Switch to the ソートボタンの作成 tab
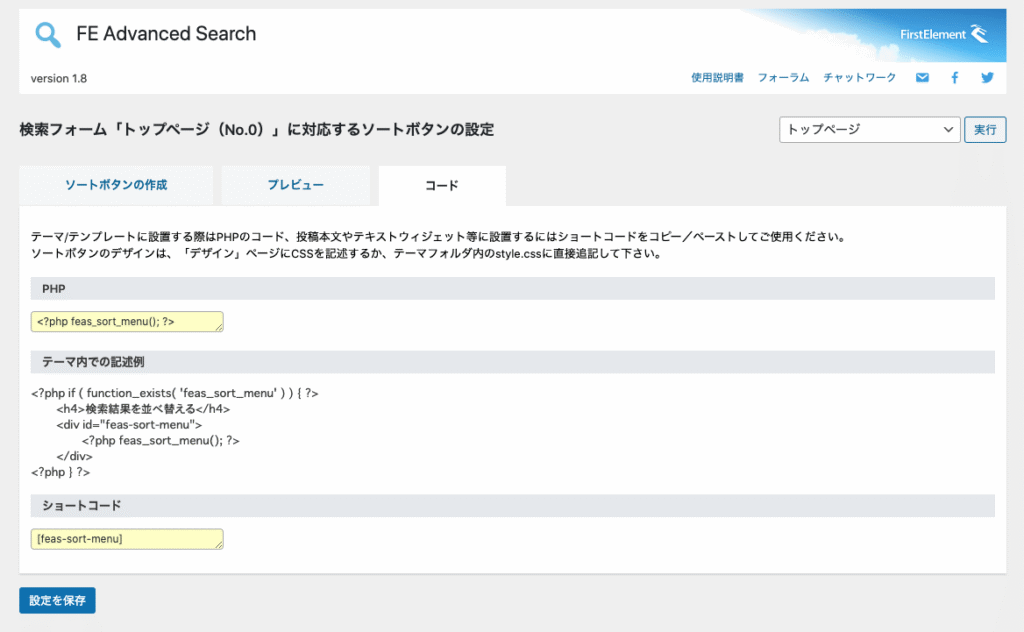The height and width of the screenshot is (632, 1024). coord(116,185)
